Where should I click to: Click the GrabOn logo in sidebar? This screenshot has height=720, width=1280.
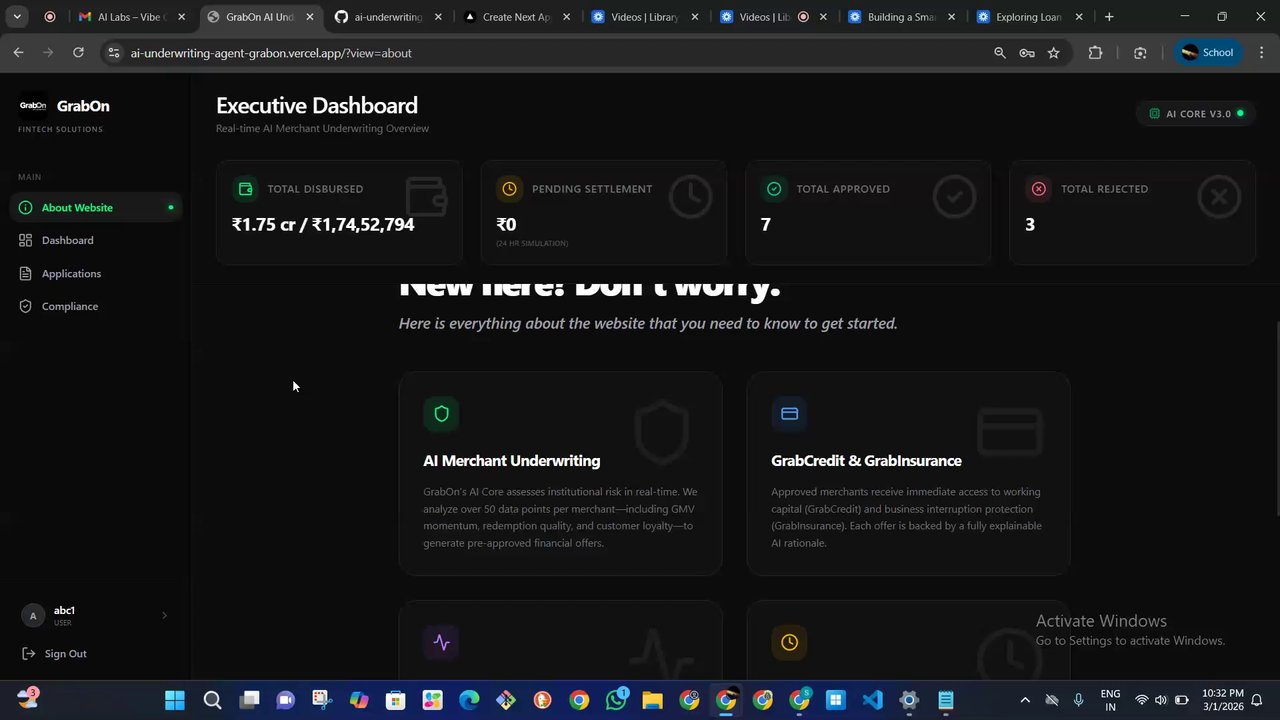coord(33,106)
